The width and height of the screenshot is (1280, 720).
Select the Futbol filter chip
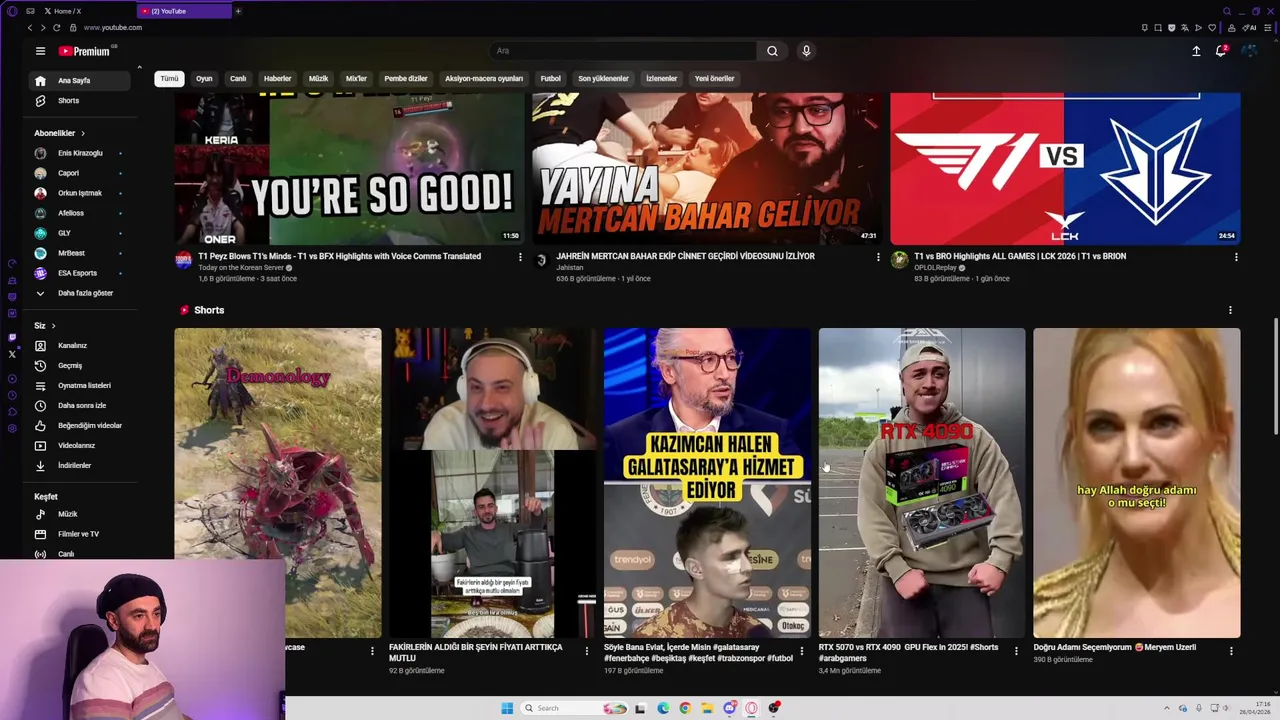point(551,78)
